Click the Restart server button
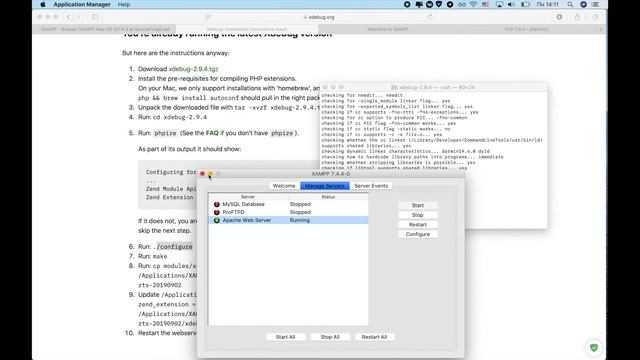The width and height of the screenshot is (640, 360). point(418,224)
